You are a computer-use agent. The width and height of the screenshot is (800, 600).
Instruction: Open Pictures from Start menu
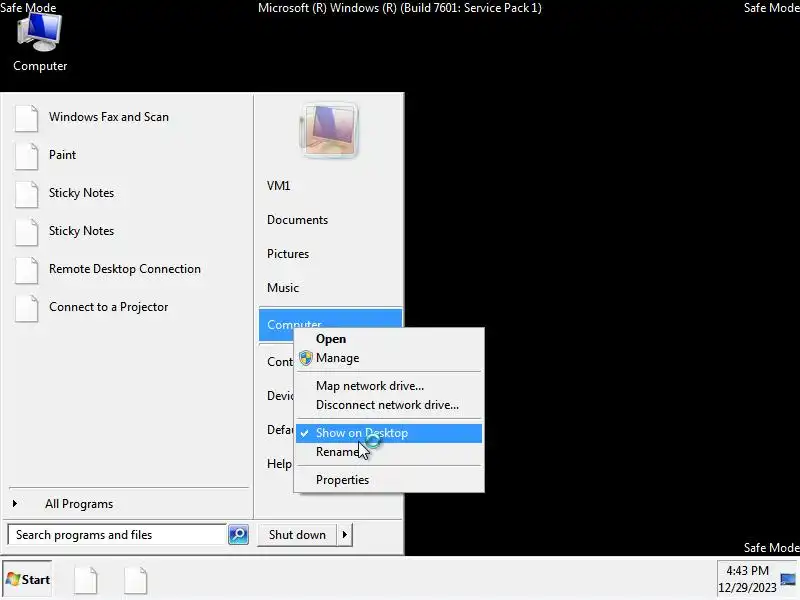pos(288,254)
